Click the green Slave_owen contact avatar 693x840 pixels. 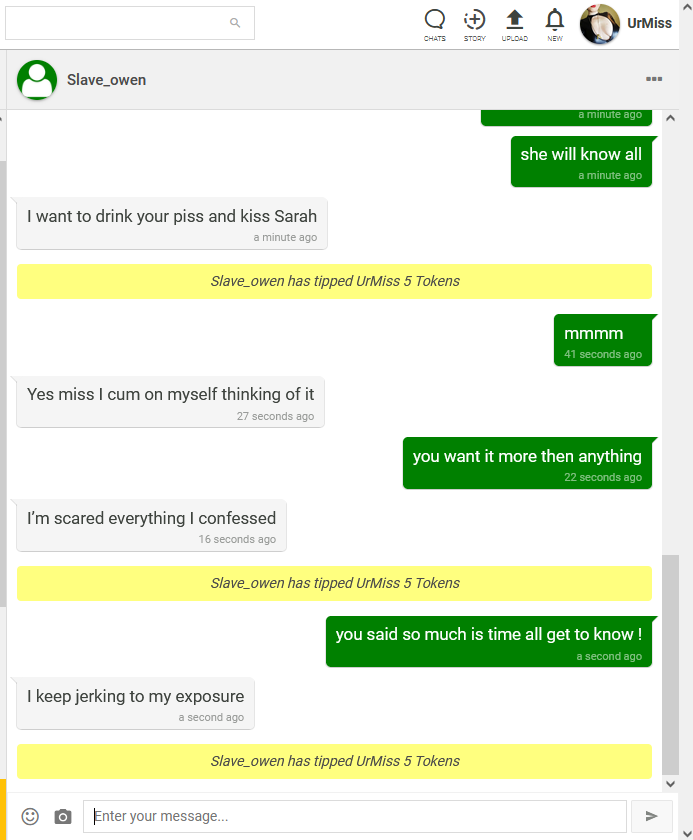pos(37,80)
